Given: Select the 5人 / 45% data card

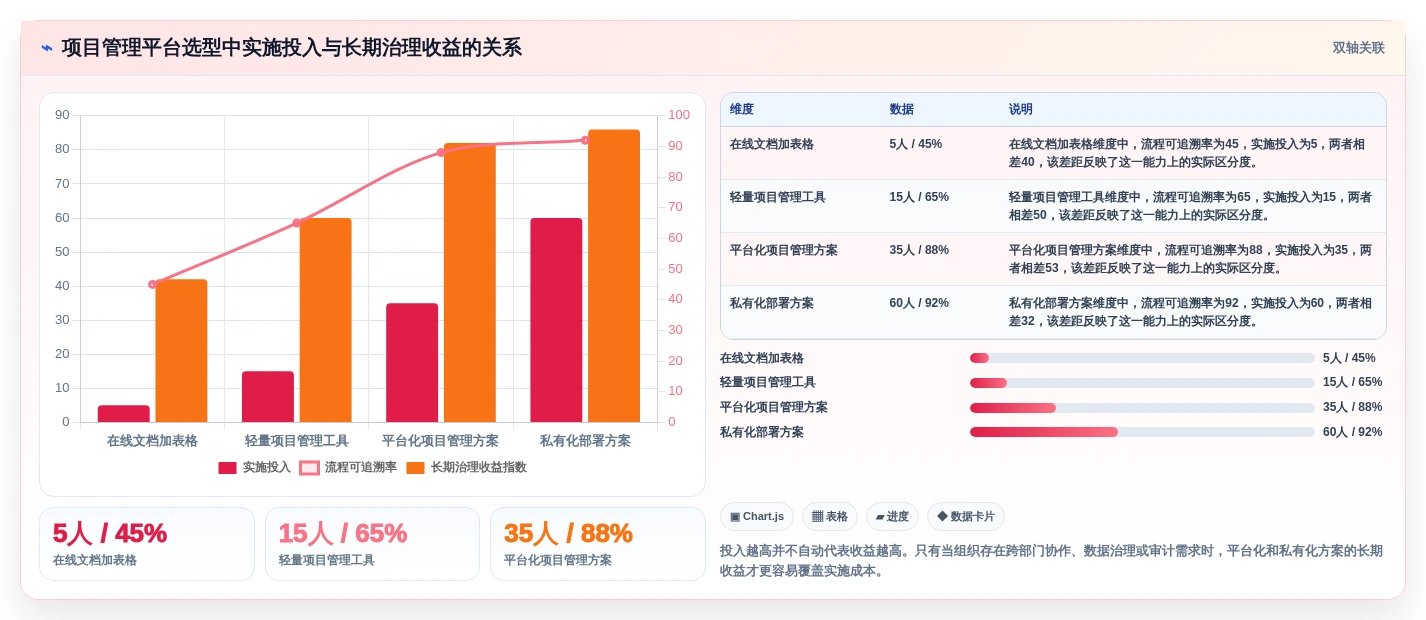Looking at the screenshot, I should click(x=147, y=544).
